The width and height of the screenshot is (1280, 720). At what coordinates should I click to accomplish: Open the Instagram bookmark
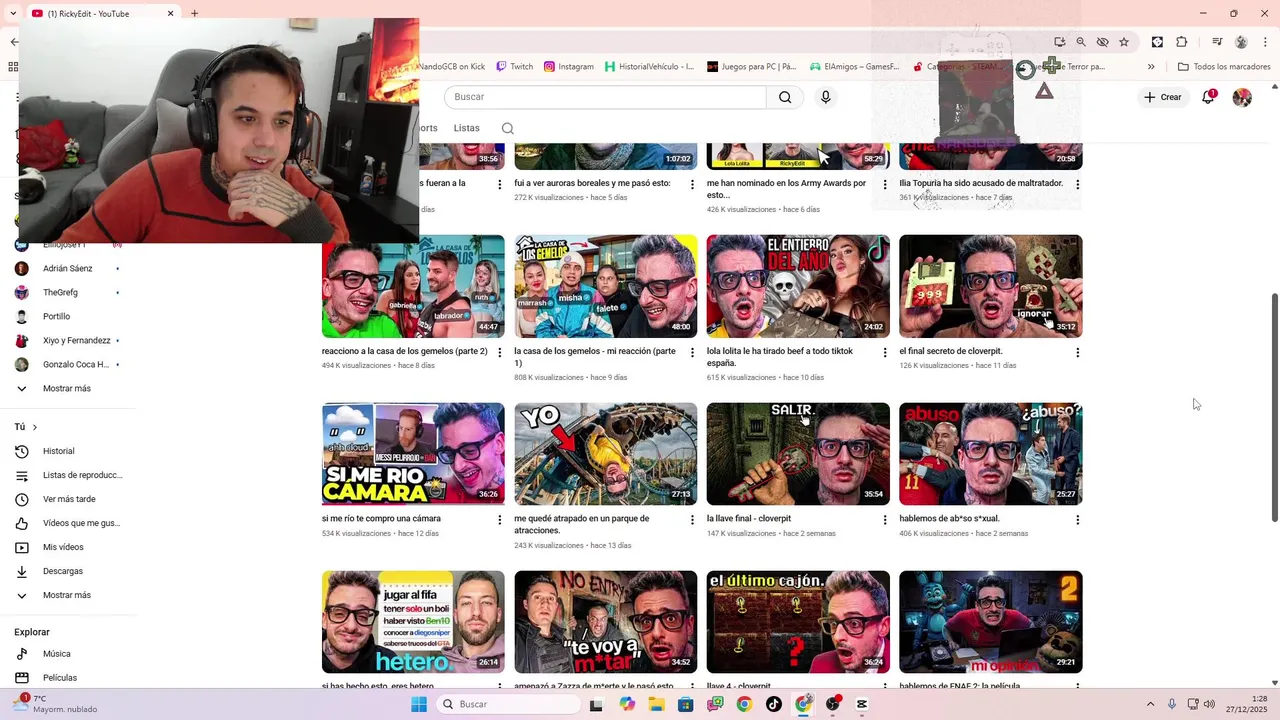[569, 67]
